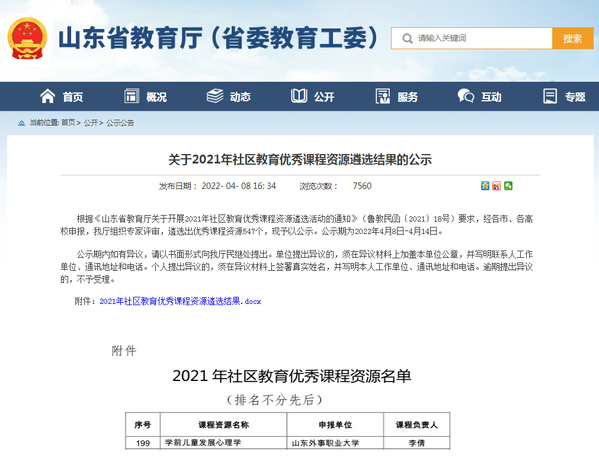Click the orange 搜索 search button
The height and width of the screenshot is (458, 599).
(x=572, y=38)
